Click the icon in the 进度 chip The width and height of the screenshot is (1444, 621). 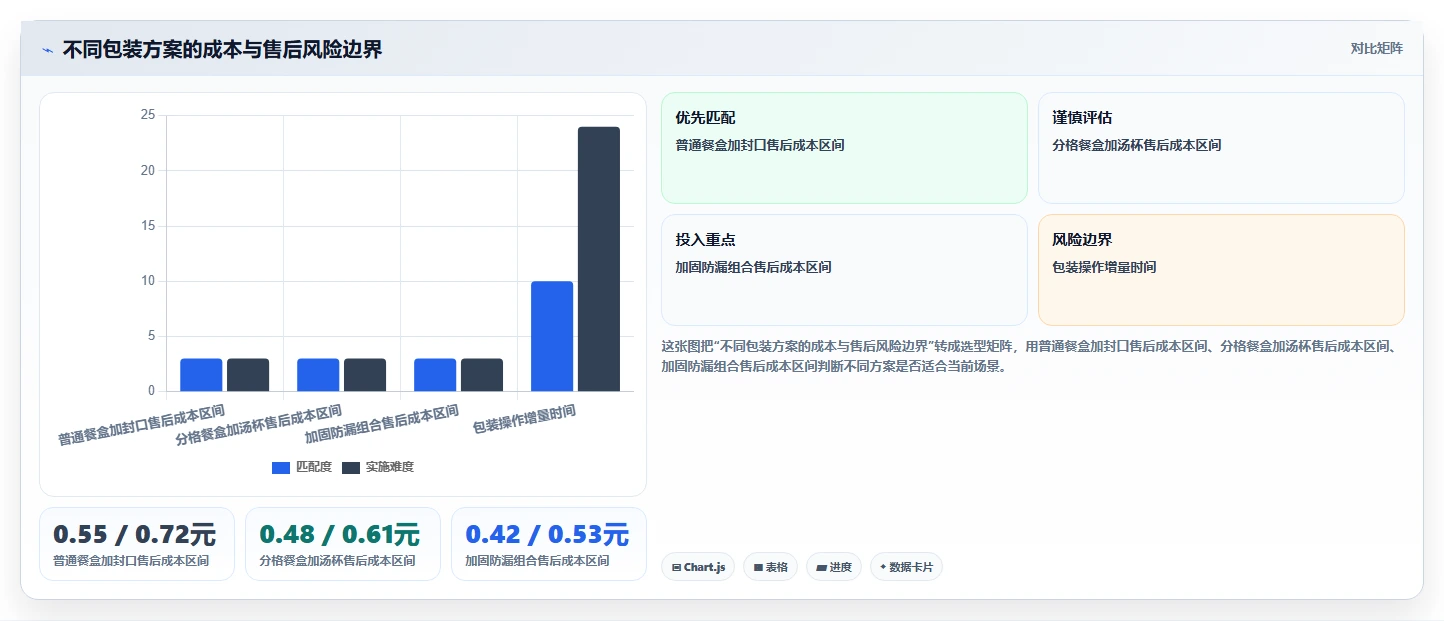coord(821,567)
